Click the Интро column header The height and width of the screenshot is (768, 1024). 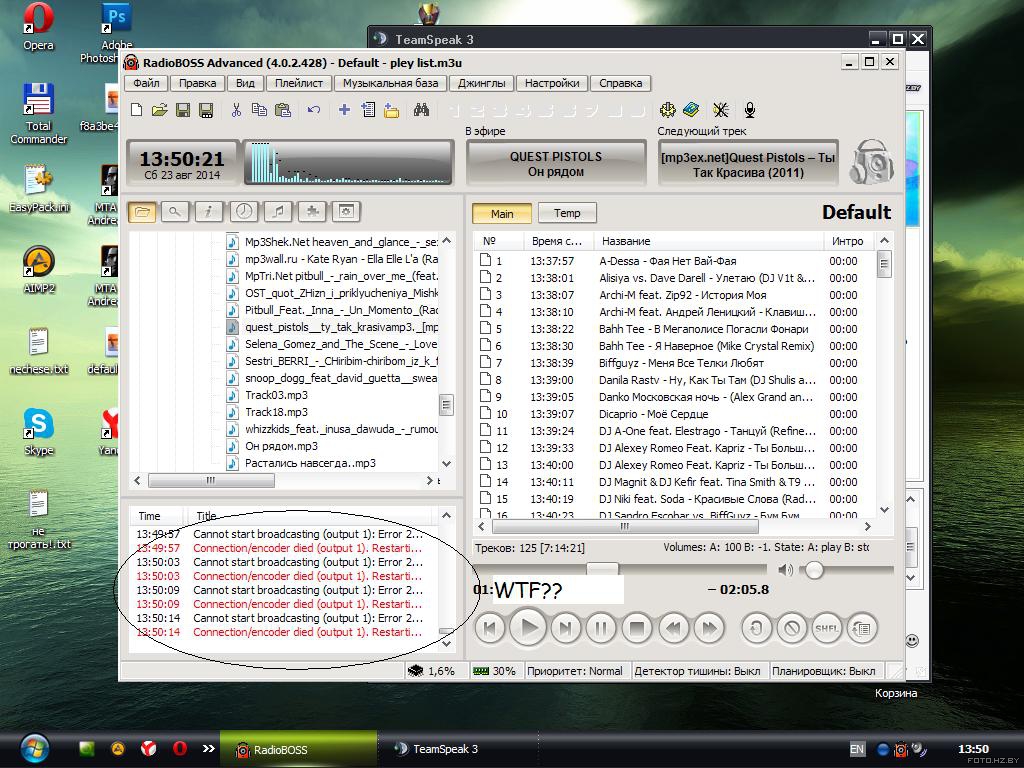click(x=848, y=241)
